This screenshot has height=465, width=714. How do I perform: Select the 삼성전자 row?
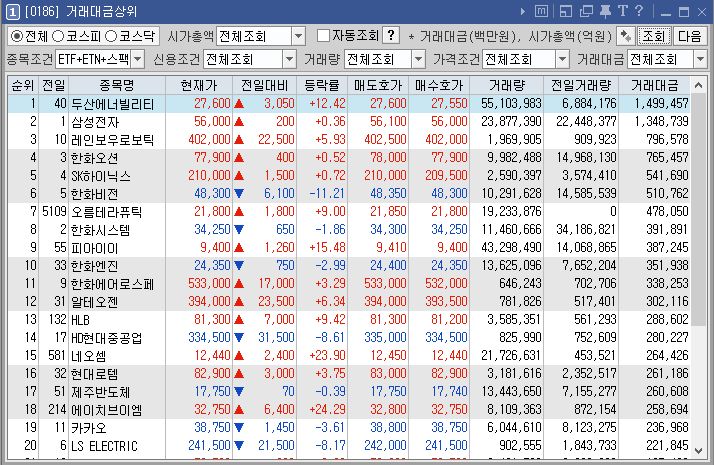click(349, 122)
